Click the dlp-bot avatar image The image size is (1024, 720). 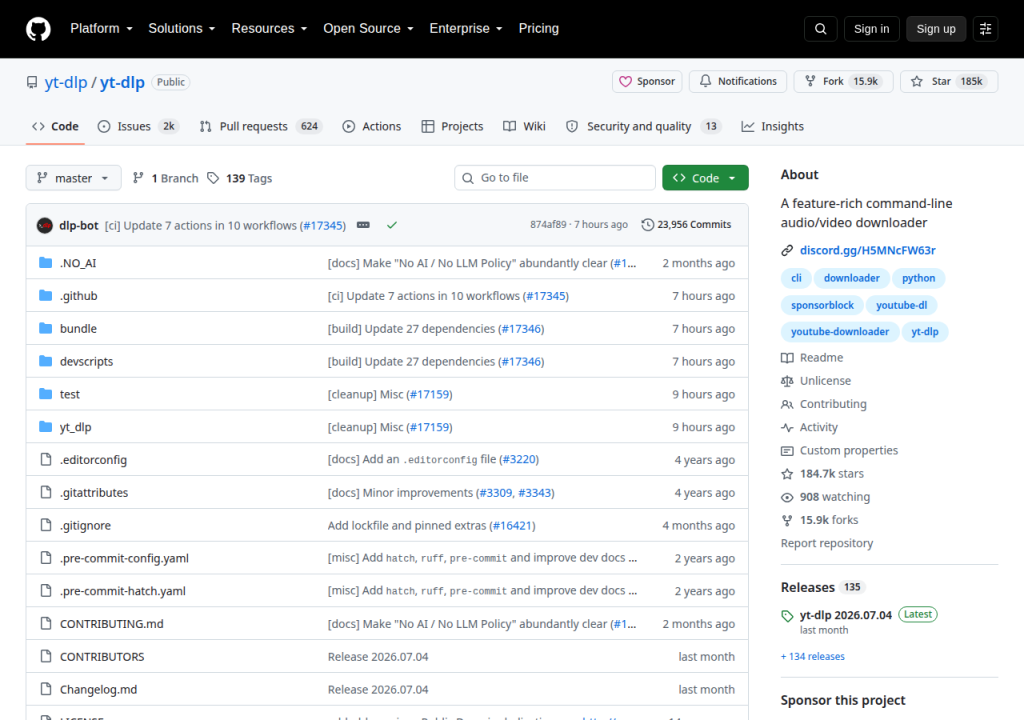44,225
